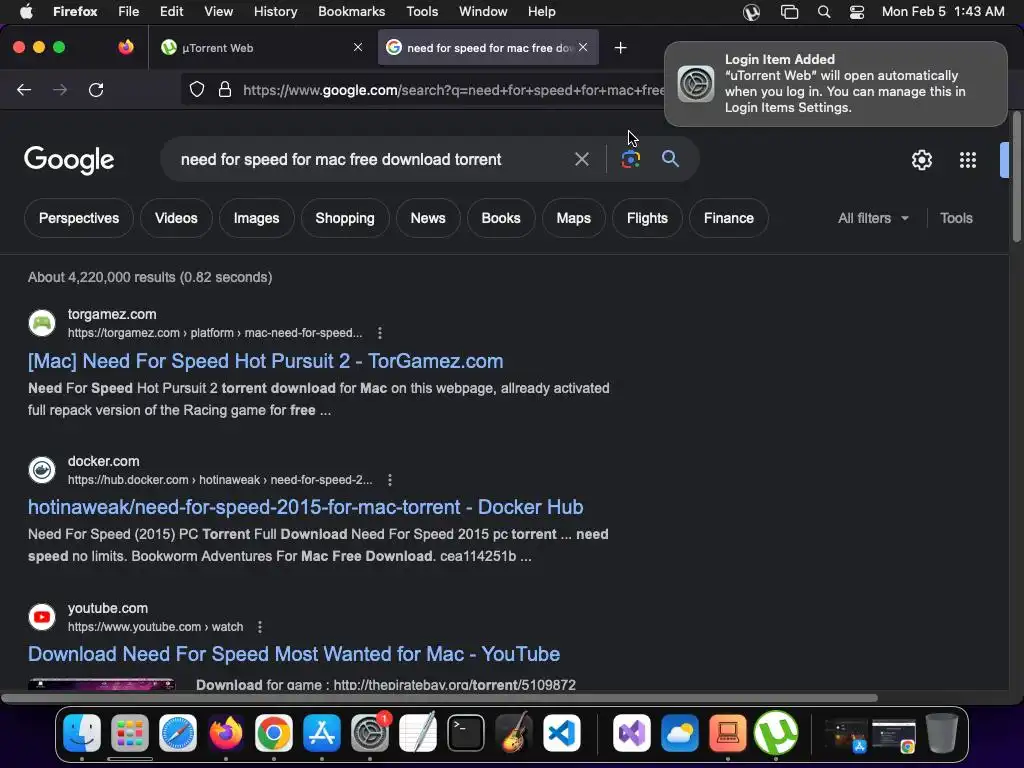Open Finder from the Dock
Screen dimensions: 1024x768
[x=82, y=733]
